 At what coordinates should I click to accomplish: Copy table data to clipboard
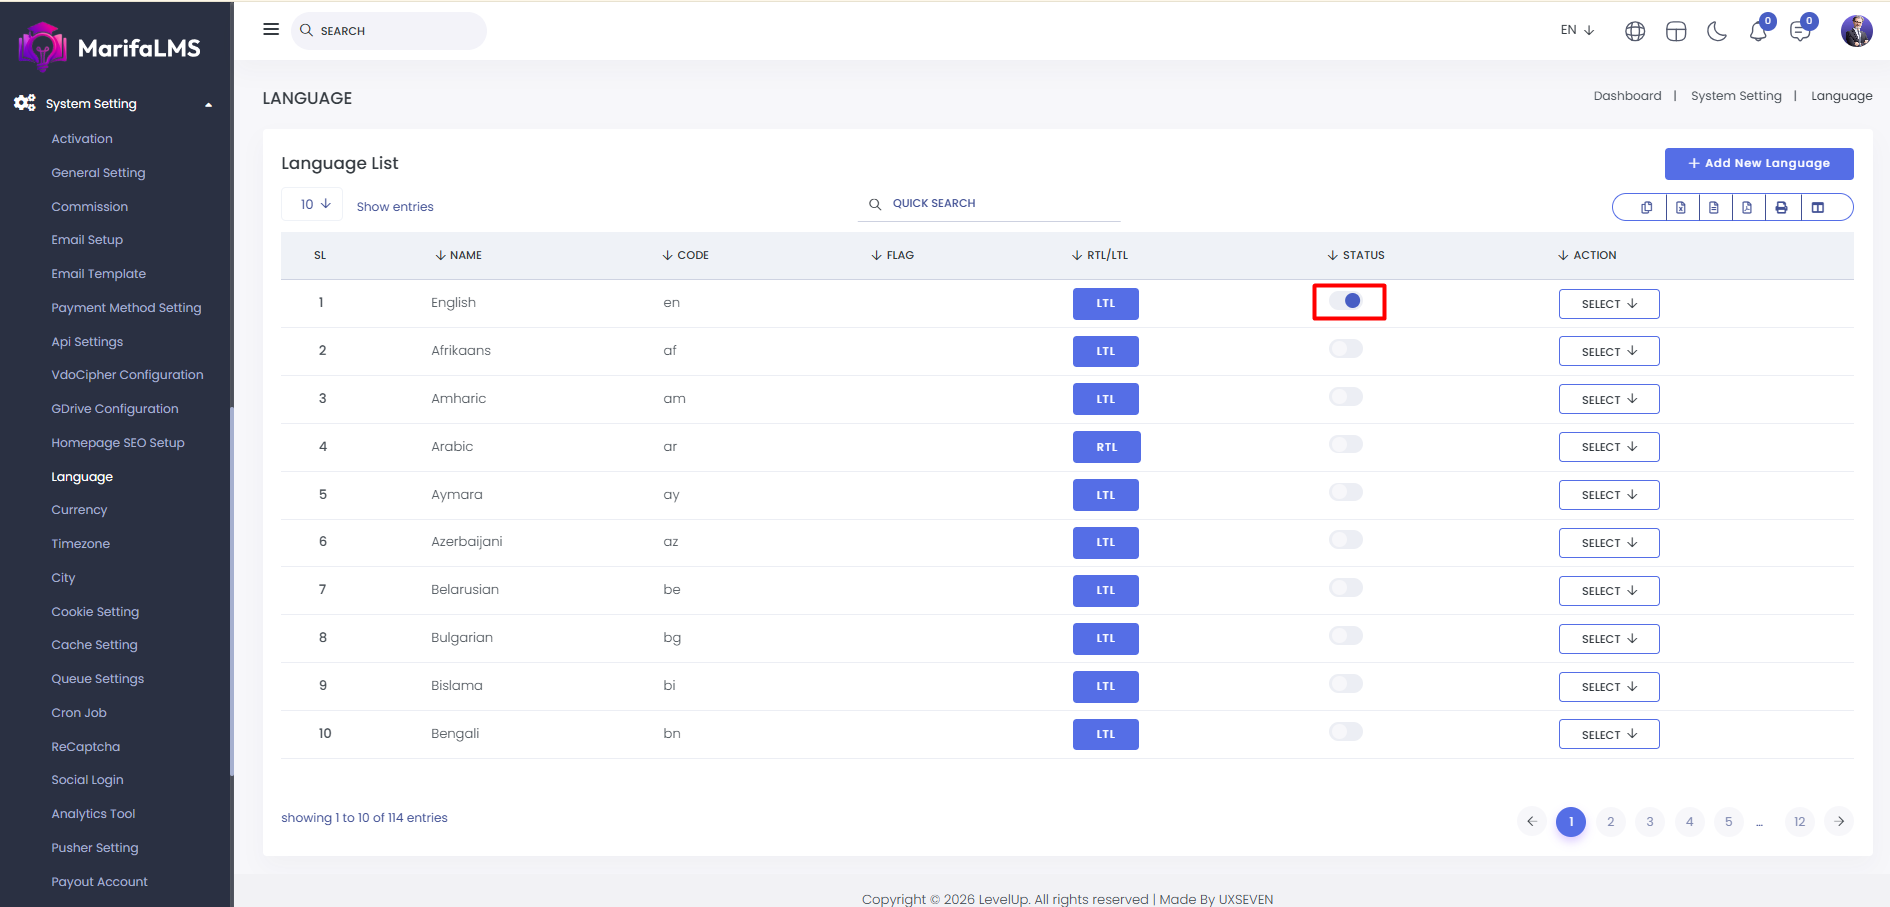tap(1646, 208)
